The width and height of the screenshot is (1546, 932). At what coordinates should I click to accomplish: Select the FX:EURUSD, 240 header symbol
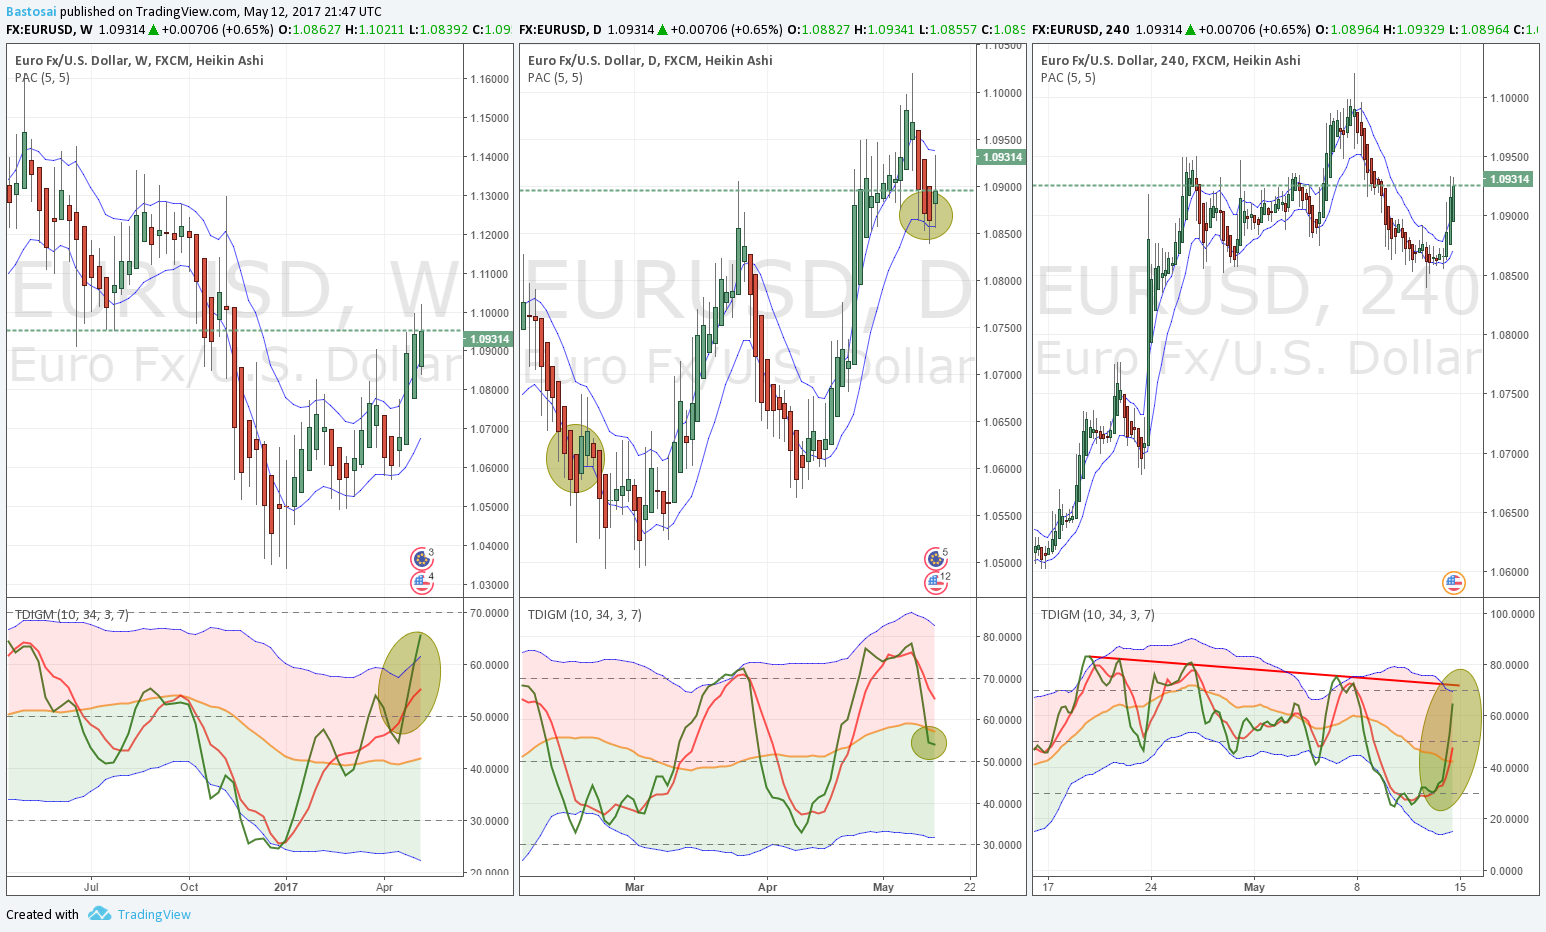point(1081,30)
